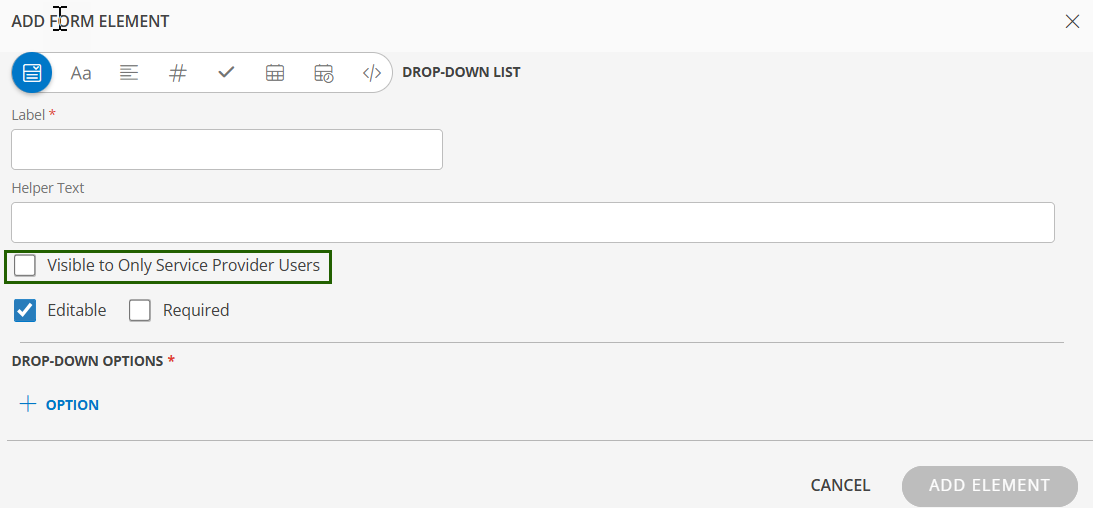The image size is (1093, 508).
Task: Click the Cancel button
Action: [840, 486]
